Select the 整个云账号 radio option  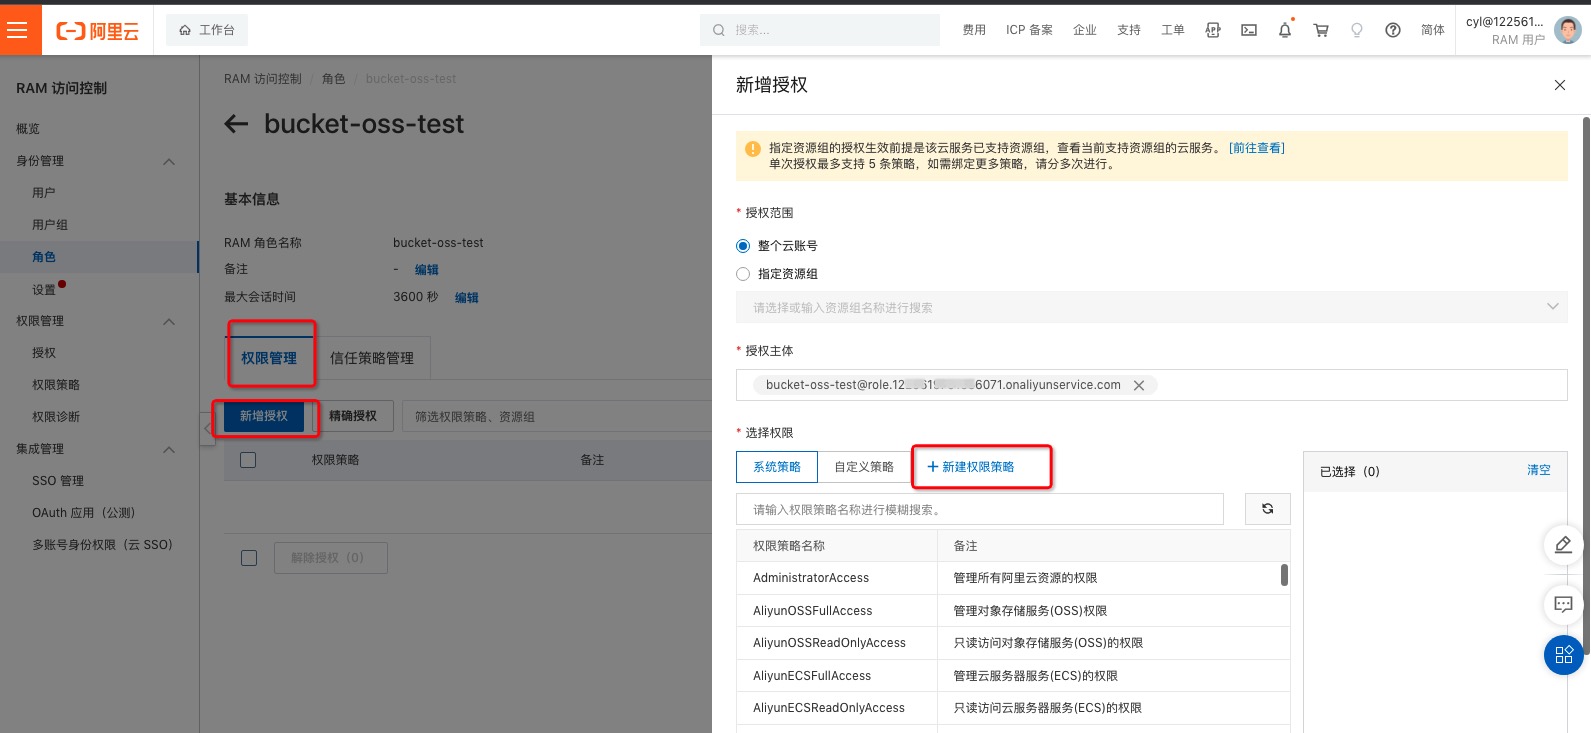(x=743, y=246)
